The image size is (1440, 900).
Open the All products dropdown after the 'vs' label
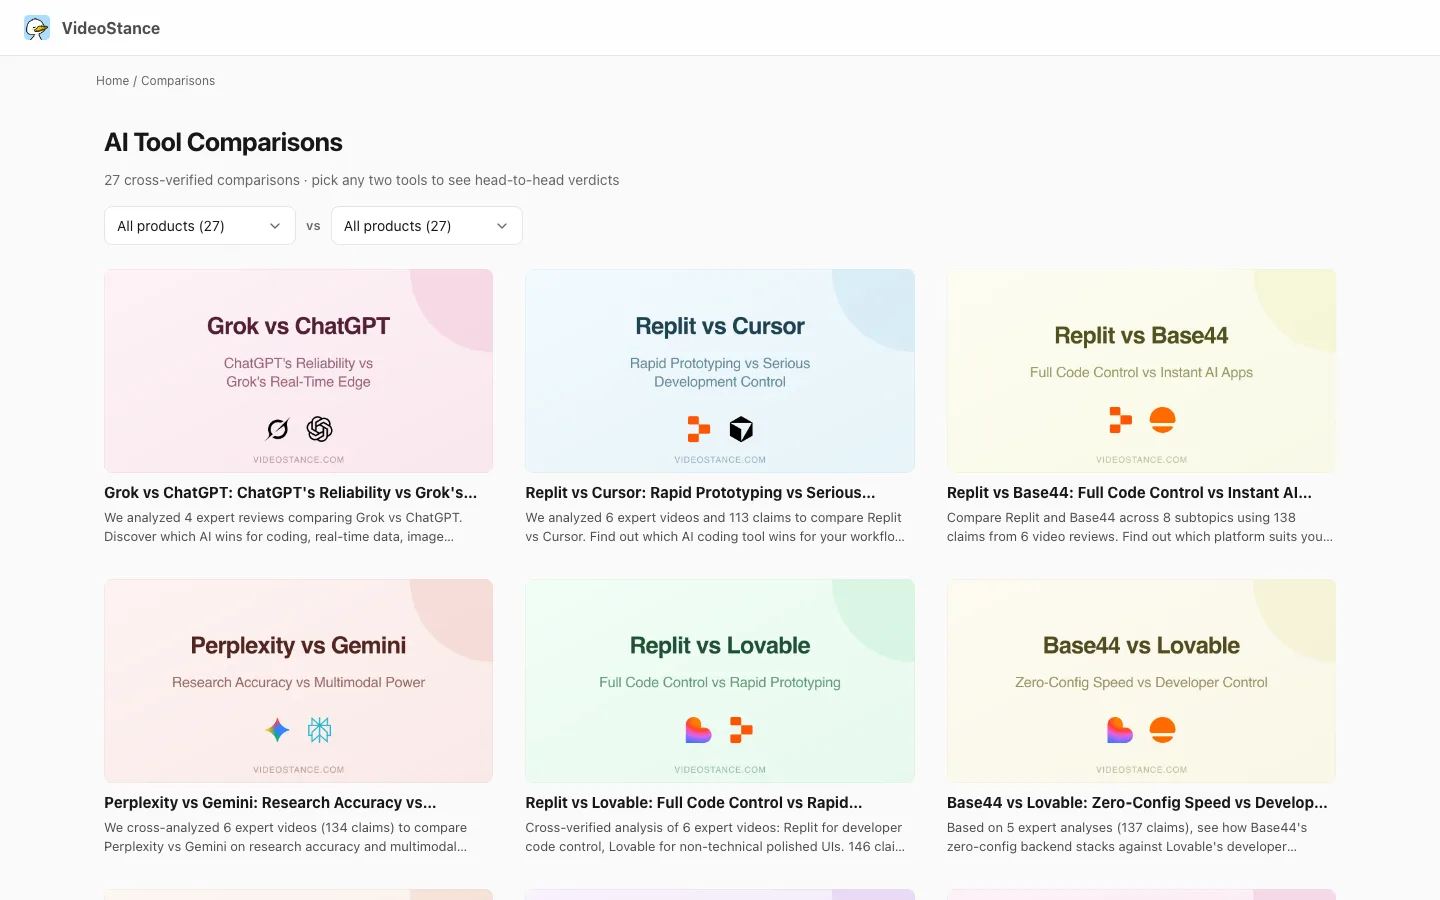coord(427,226)
